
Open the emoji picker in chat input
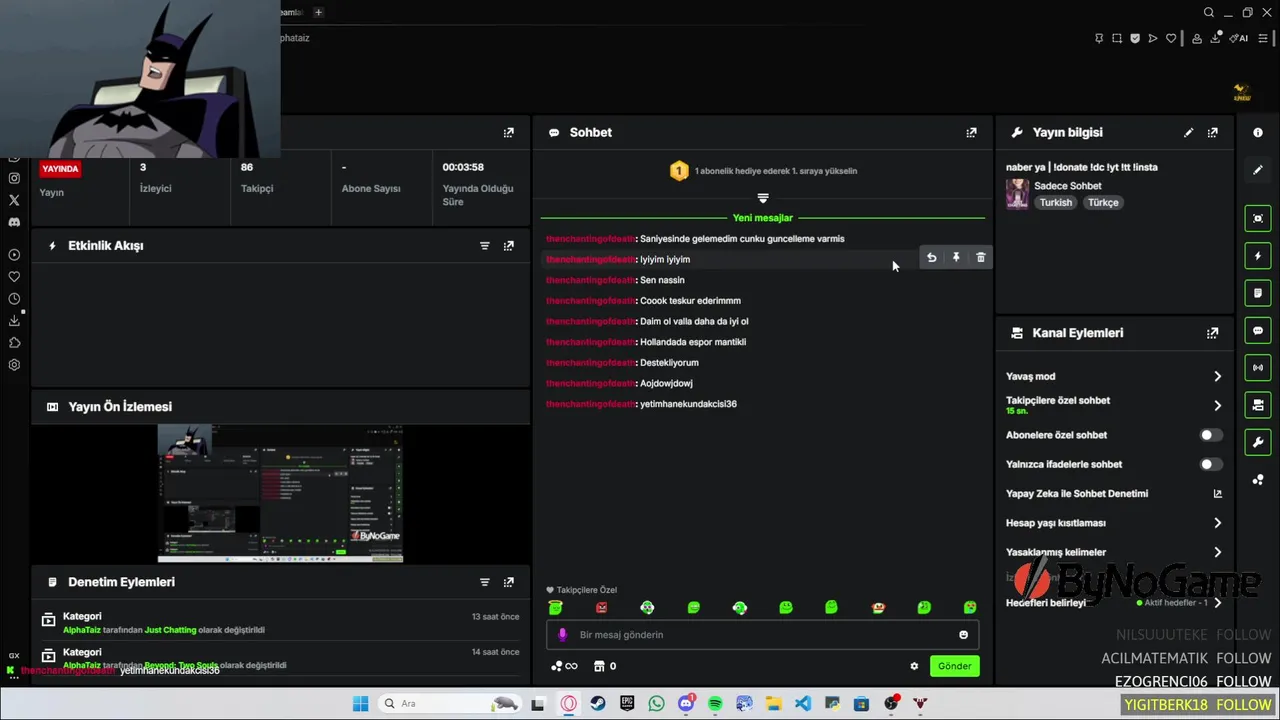coord(964,635)
